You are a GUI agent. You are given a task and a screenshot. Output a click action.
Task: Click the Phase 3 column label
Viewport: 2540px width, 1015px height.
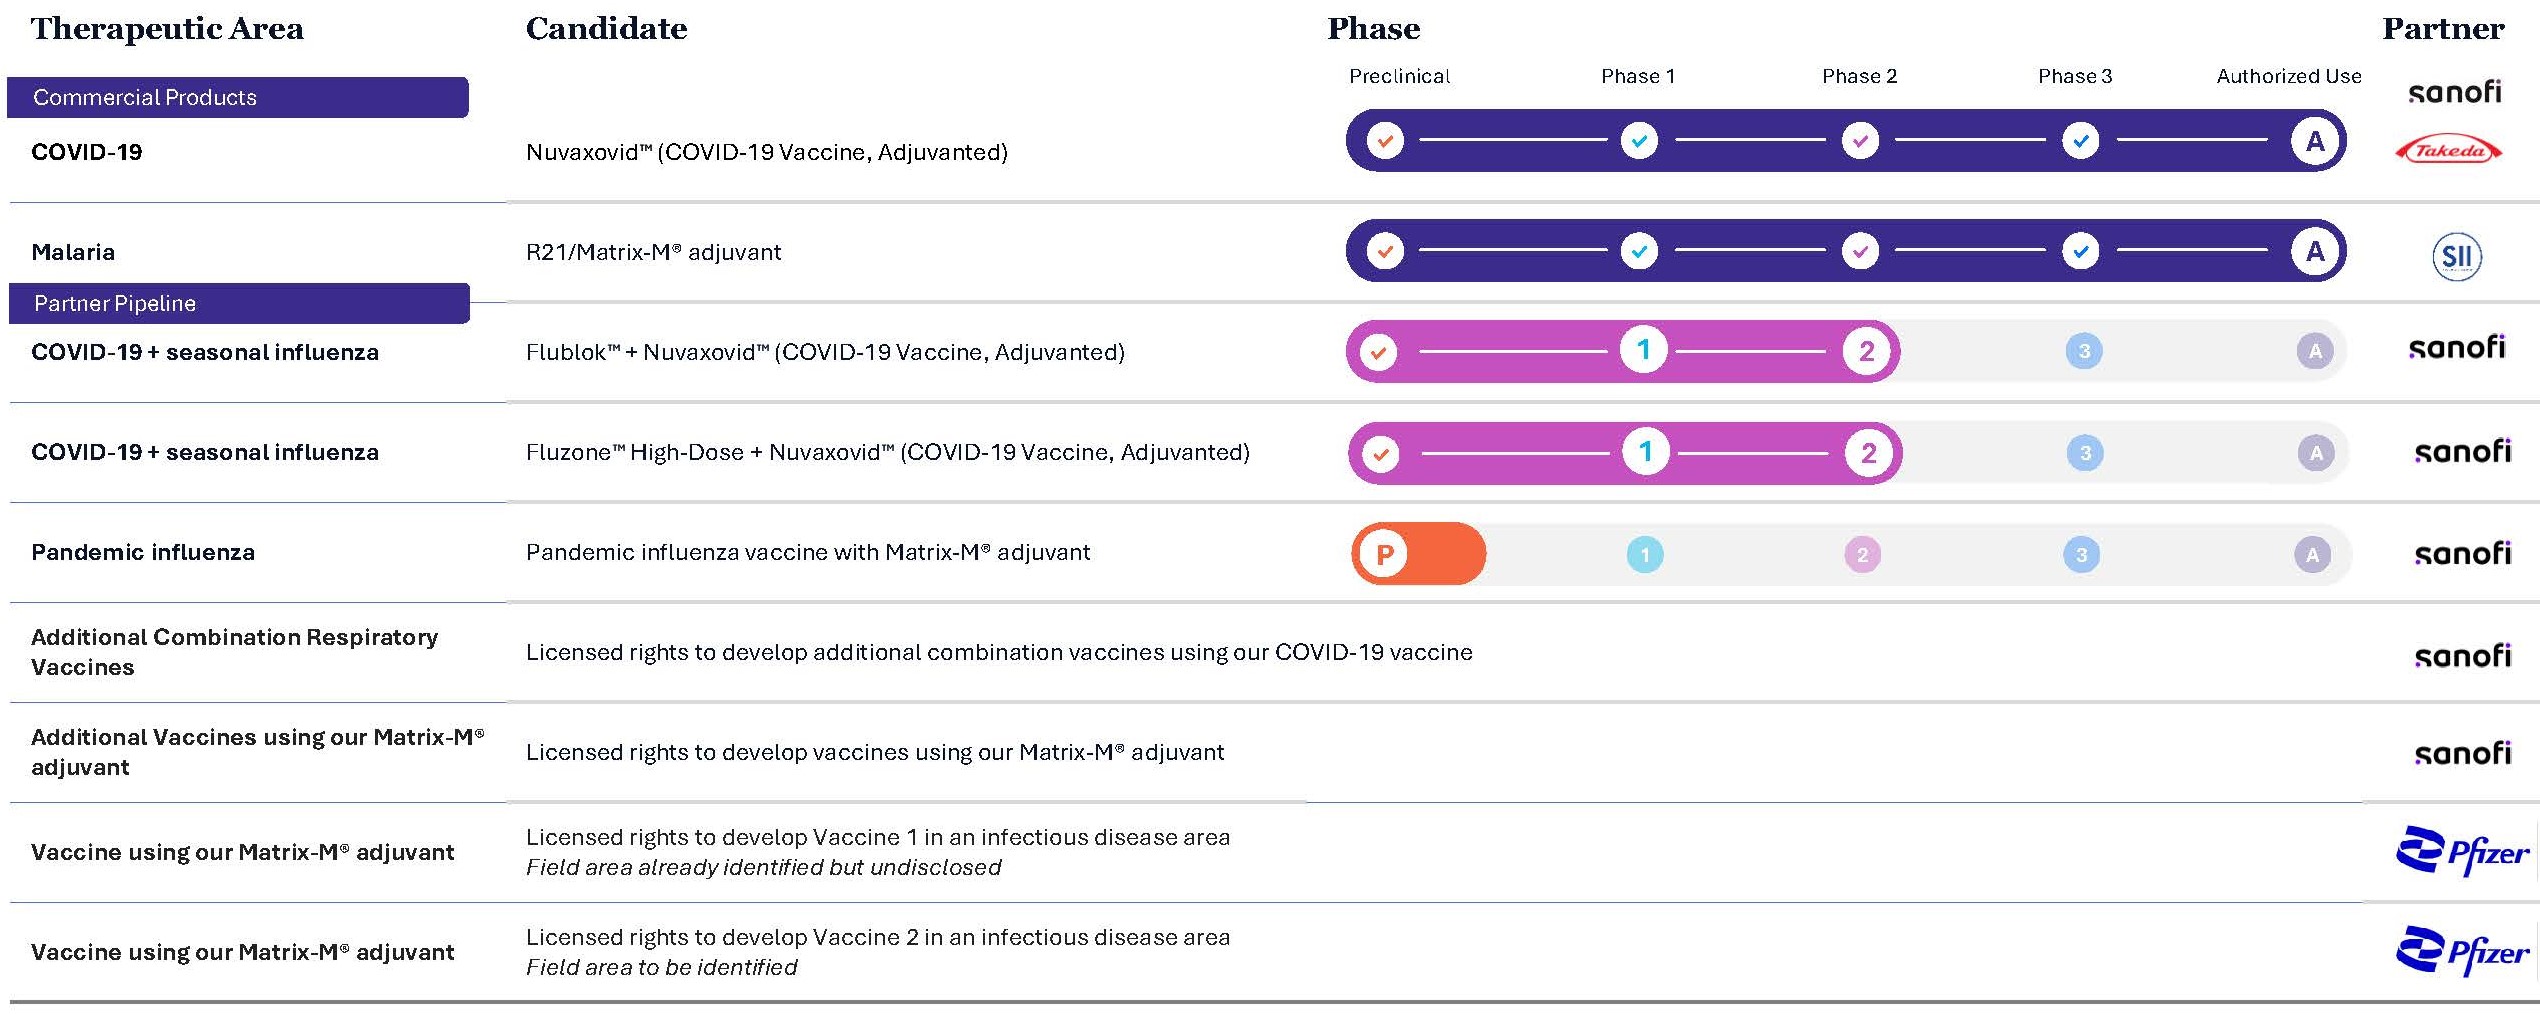[2075, 76]
